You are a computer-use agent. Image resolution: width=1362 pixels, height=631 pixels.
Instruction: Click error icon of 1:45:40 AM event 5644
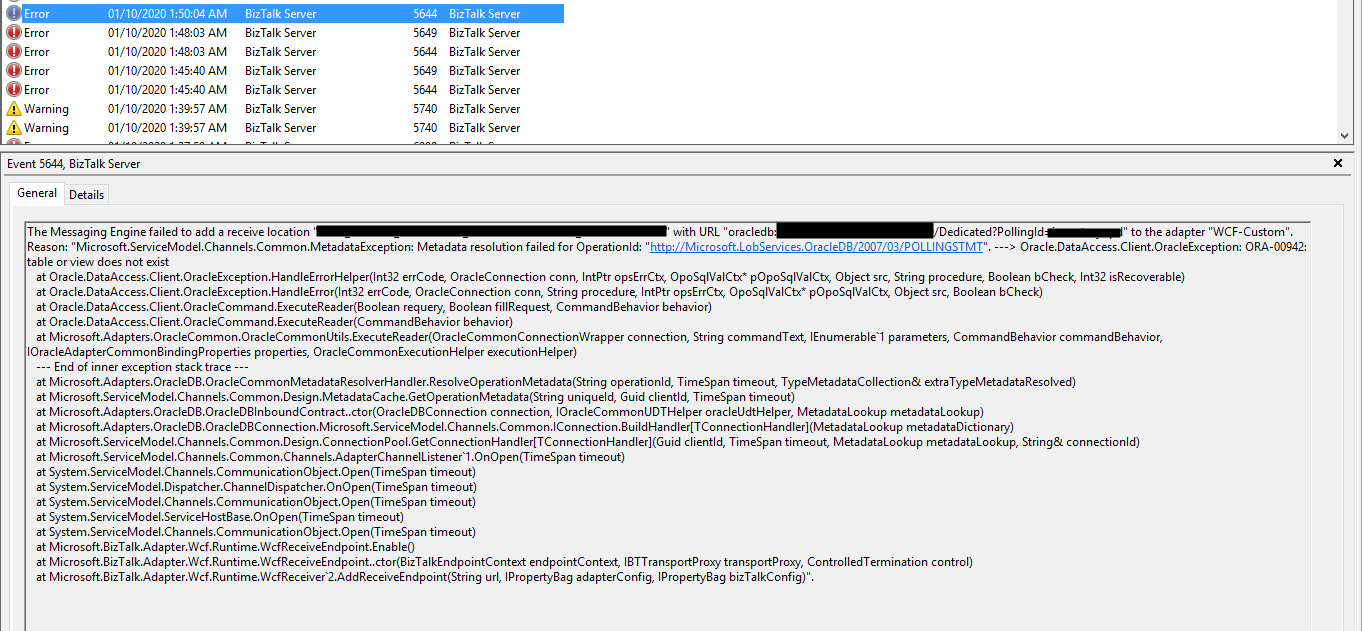[13, 90]
